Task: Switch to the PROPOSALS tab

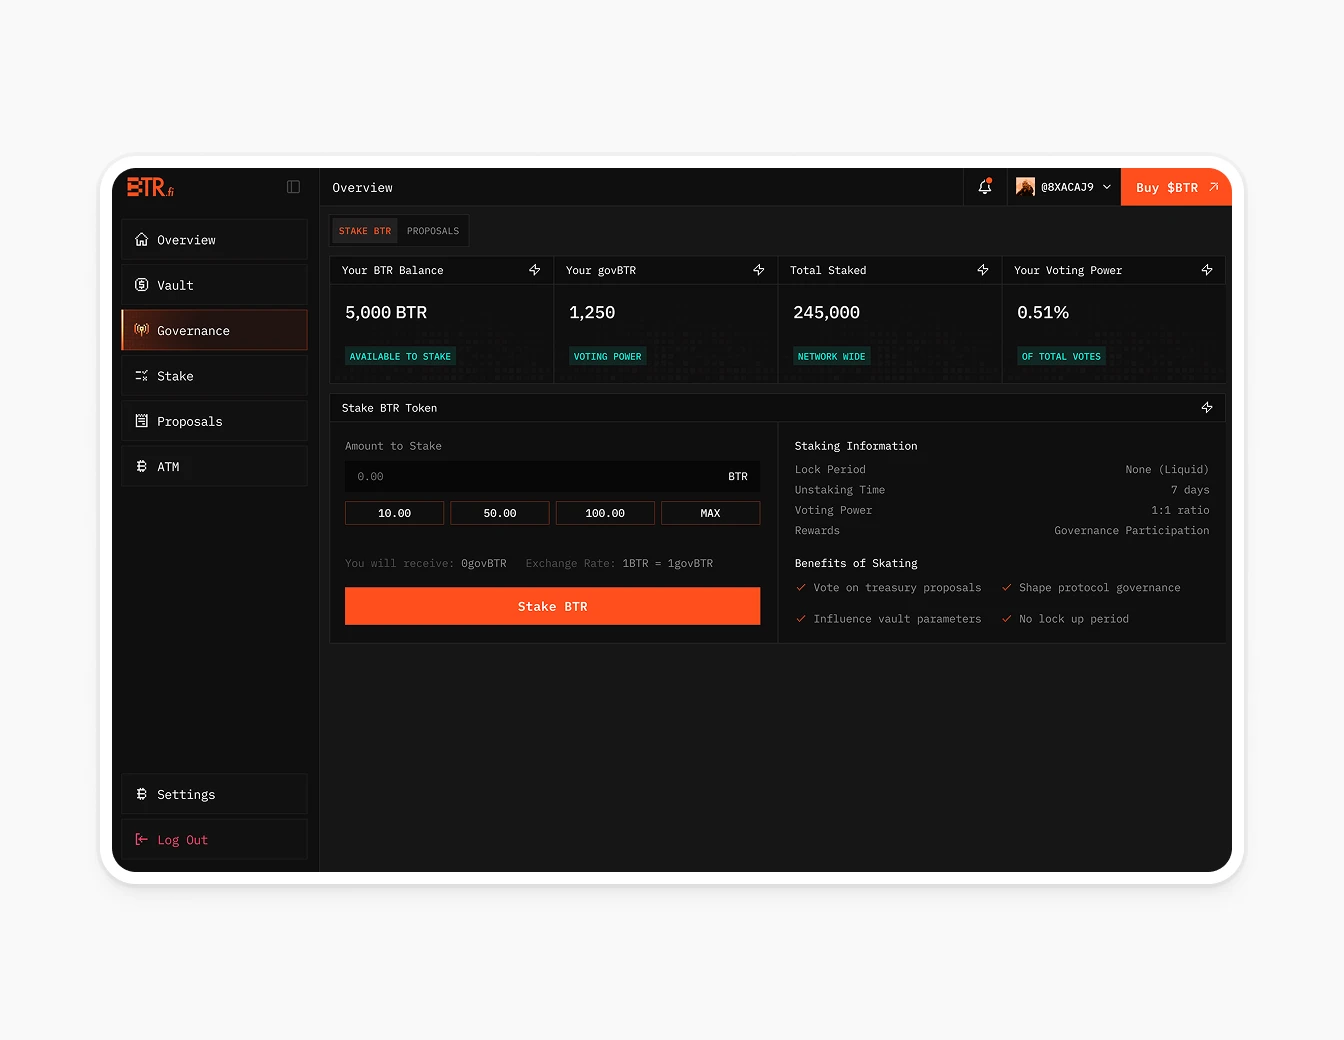Action: point(433,230)
